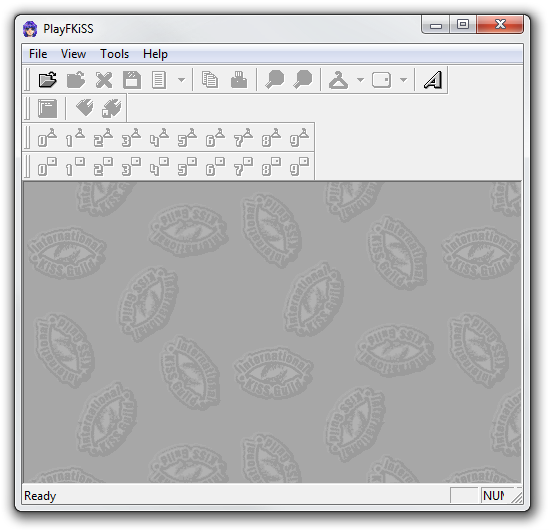Click the PlayFKiSS title bar app icon
Image resolution: width=549 pixels, height=530 pixels.
coord(30,29)
